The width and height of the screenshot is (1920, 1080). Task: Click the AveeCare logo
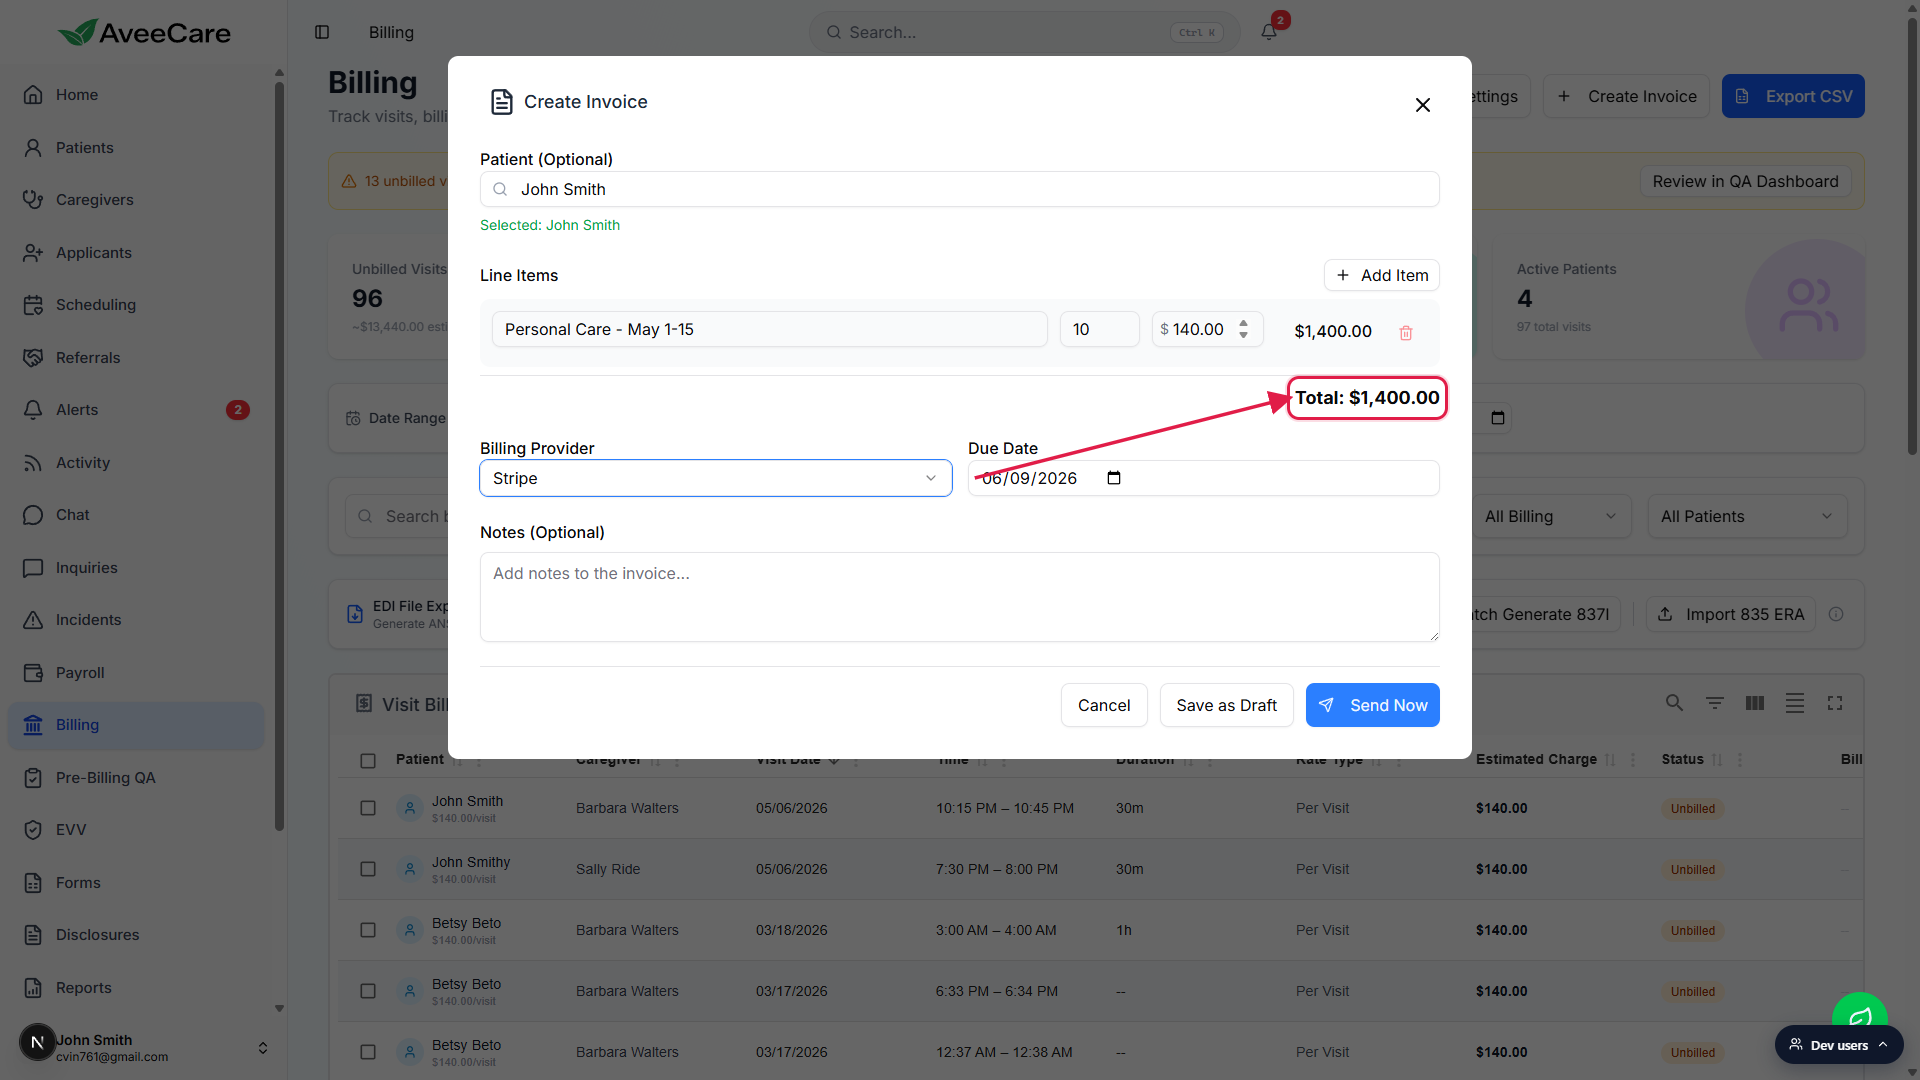[144, 32]
